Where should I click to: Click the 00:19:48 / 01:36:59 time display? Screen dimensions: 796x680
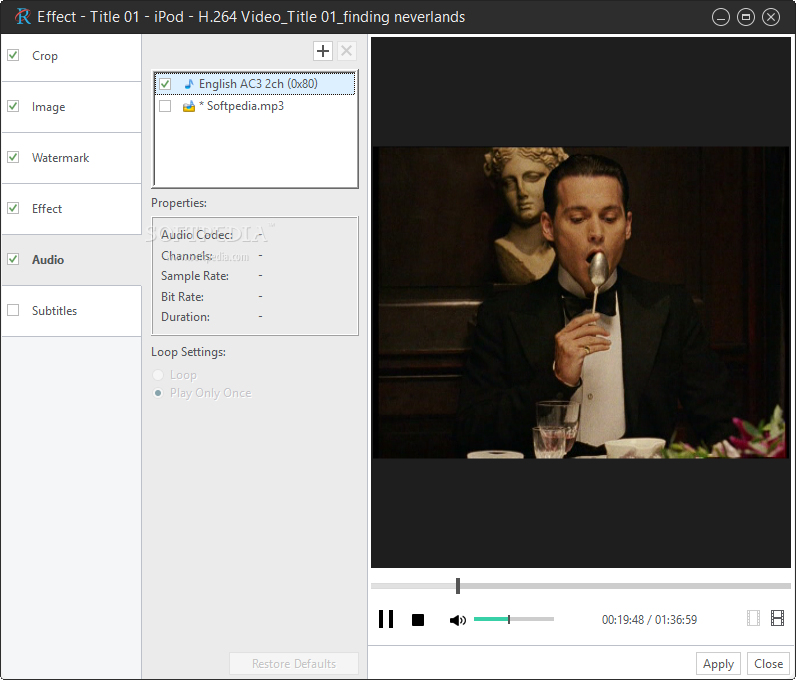(649, 620)
